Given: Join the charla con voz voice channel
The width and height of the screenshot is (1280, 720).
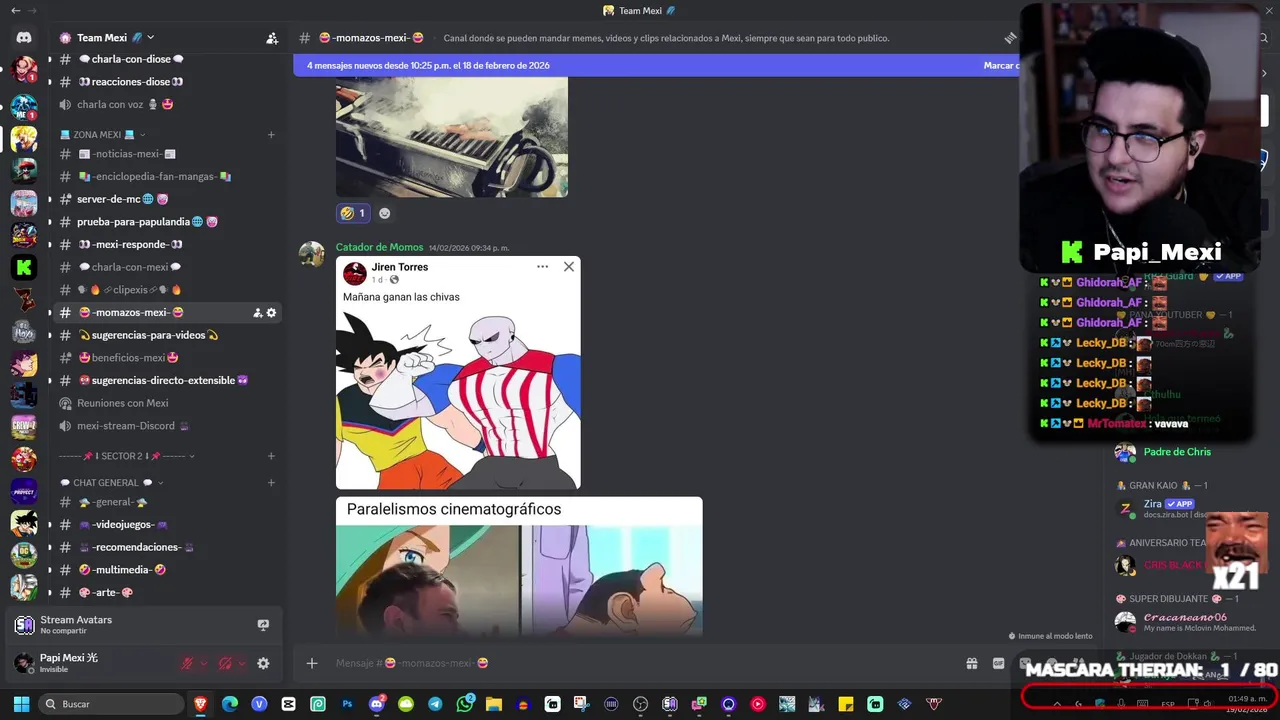Looking at the screenshot, I should (x=166, y=104).
